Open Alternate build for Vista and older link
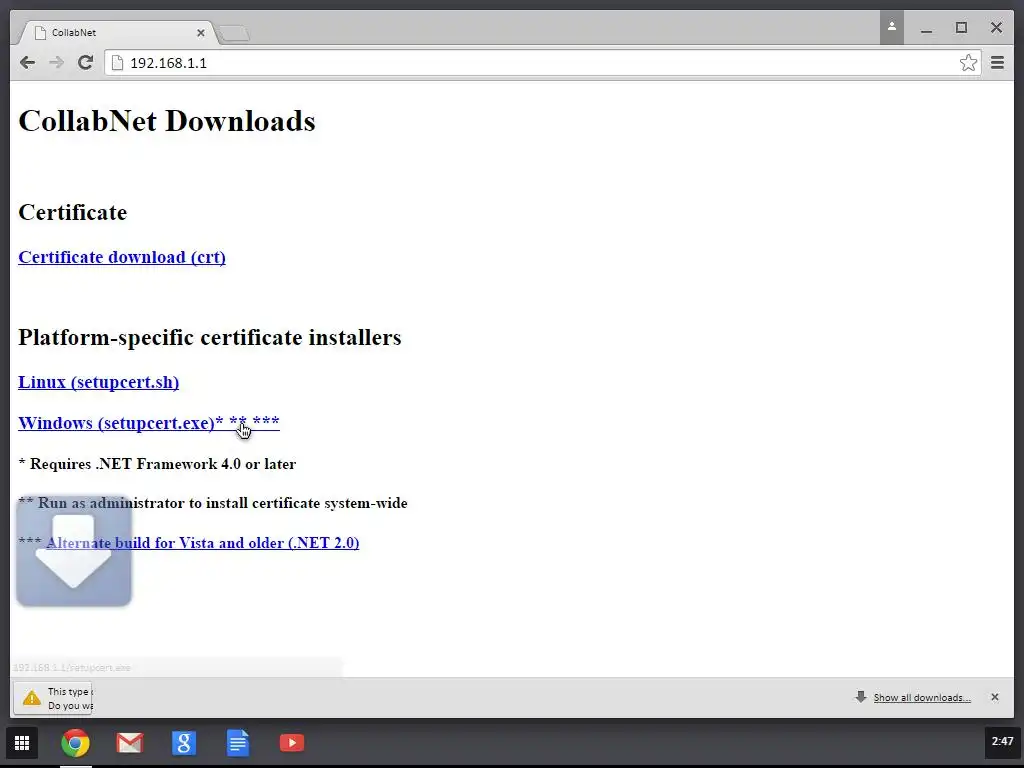1024x768 pixels. pyautogui.click(x=202, y=543)
